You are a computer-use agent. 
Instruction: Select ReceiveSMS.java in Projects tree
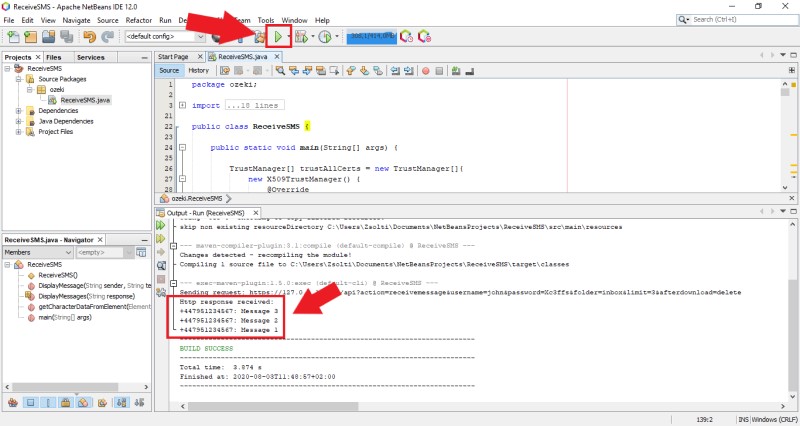[x=85, y=100]
